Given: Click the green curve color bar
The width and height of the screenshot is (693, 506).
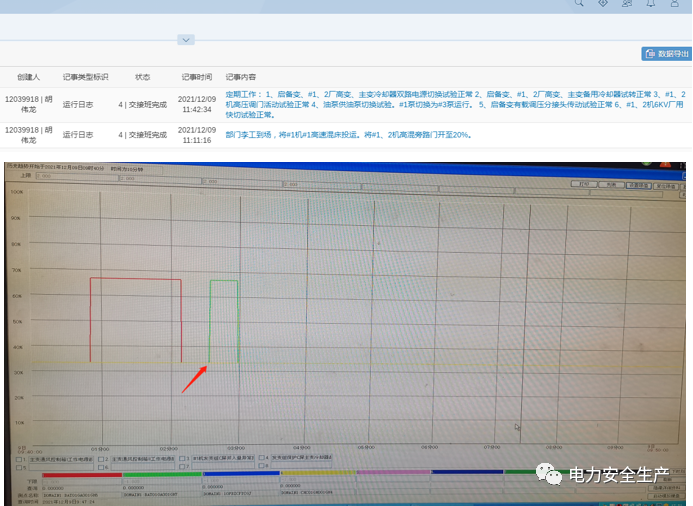Looking at the screenshot, I should click(160, 474).
